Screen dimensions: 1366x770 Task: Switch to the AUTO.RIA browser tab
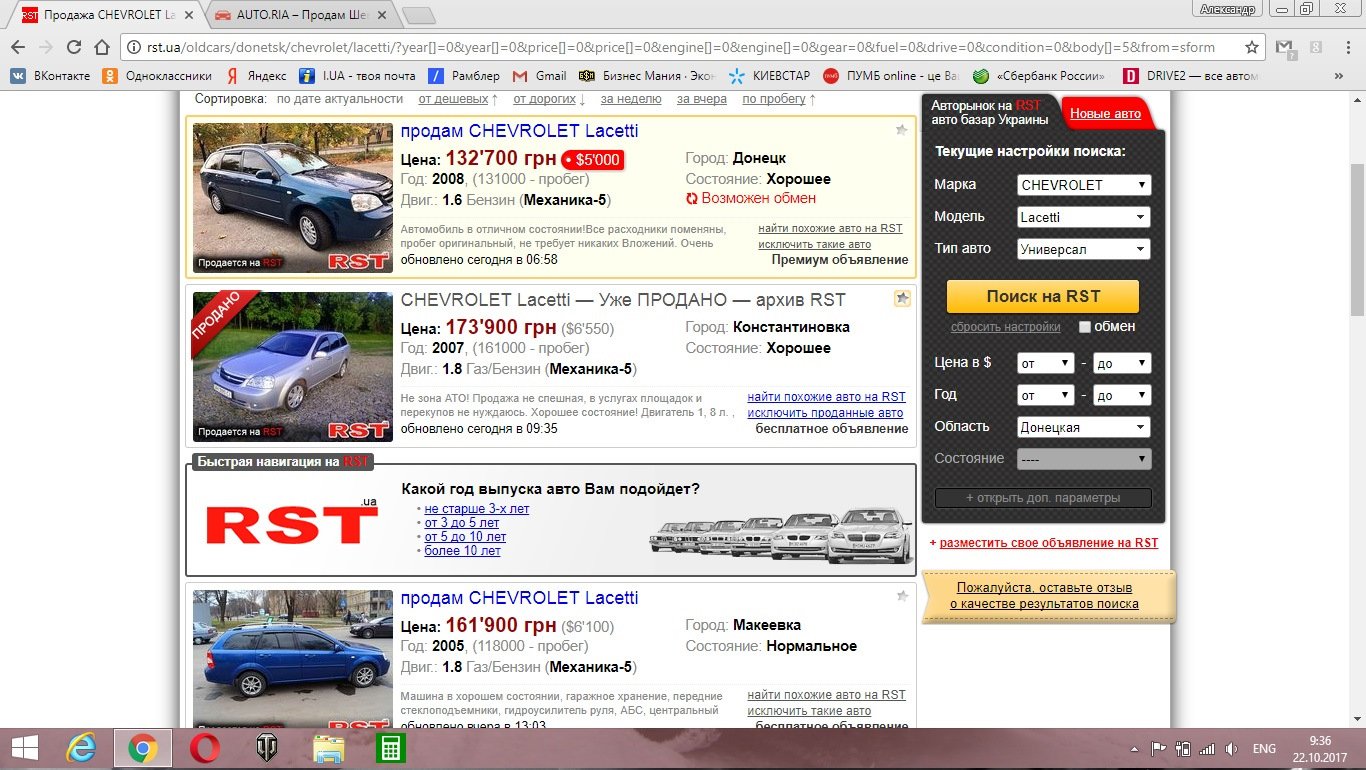pyautogui.click(x=304, y=15)
